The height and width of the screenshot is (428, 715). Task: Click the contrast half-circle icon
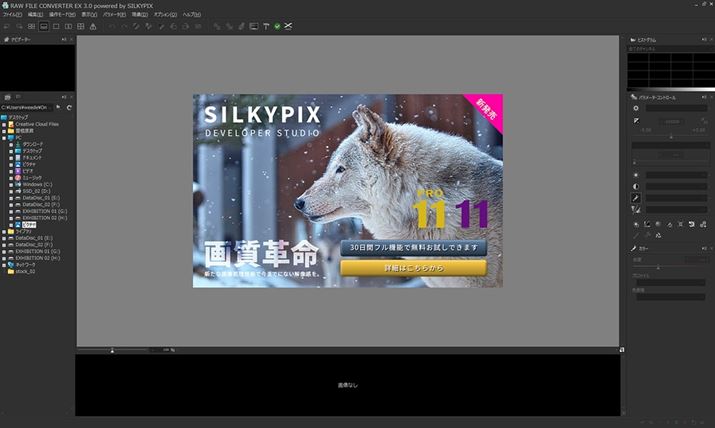[636, 186]
